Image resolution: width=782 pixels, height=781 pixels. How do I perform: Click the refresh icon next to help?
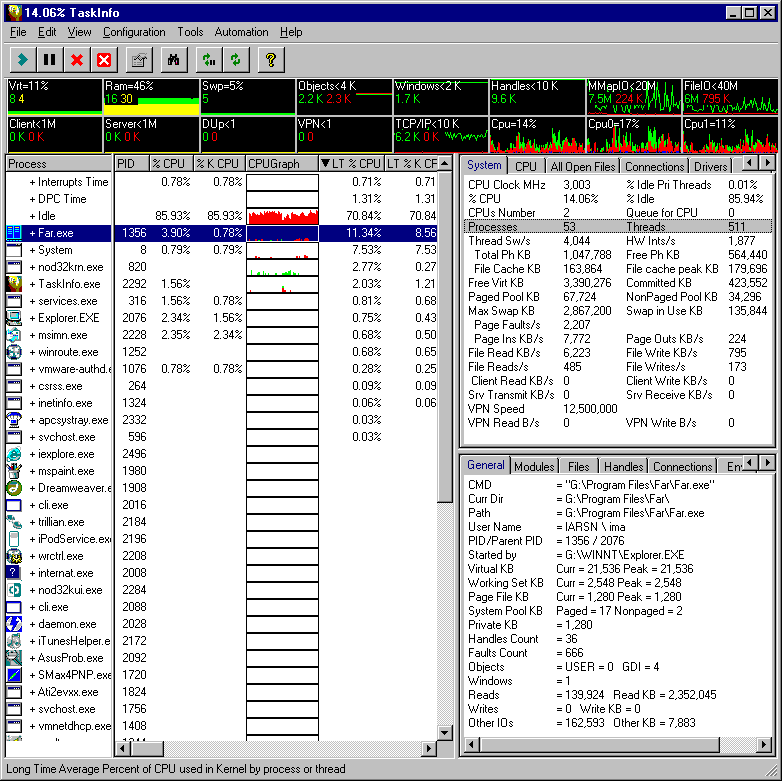pos(235,60)
